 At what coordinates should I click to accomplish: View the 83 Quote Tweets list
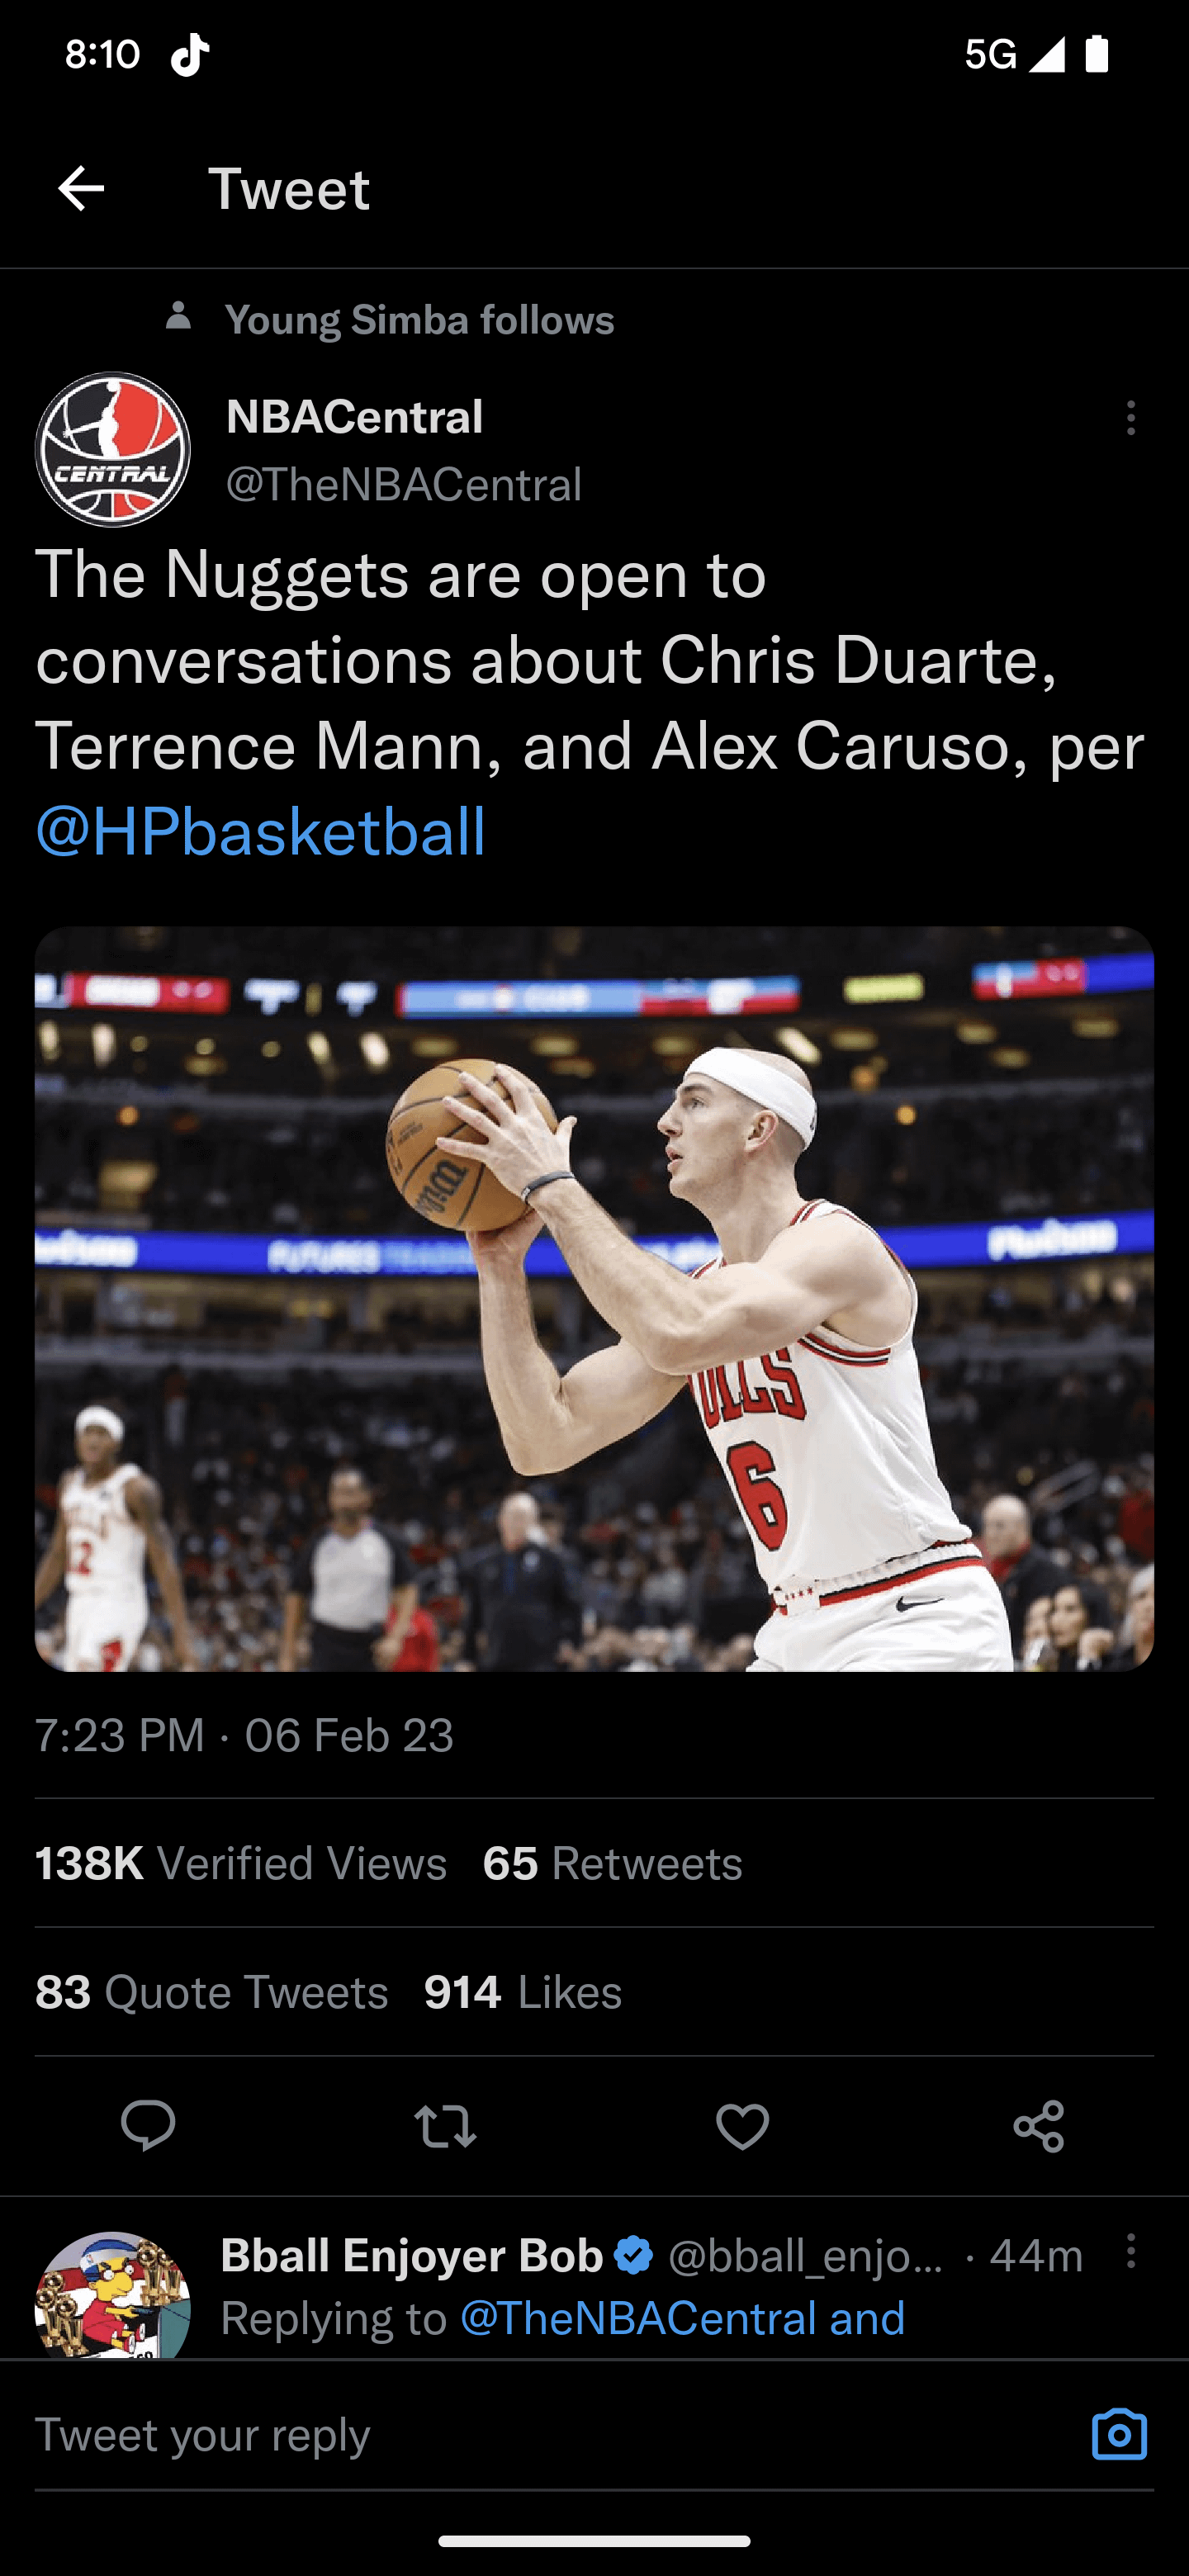tap(211, 1992)
